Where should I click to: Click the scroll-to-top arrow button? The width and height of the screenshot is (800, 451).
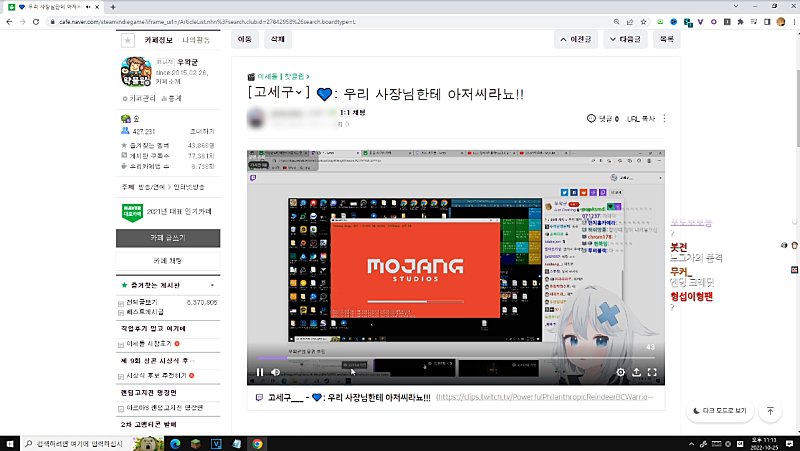770,411
